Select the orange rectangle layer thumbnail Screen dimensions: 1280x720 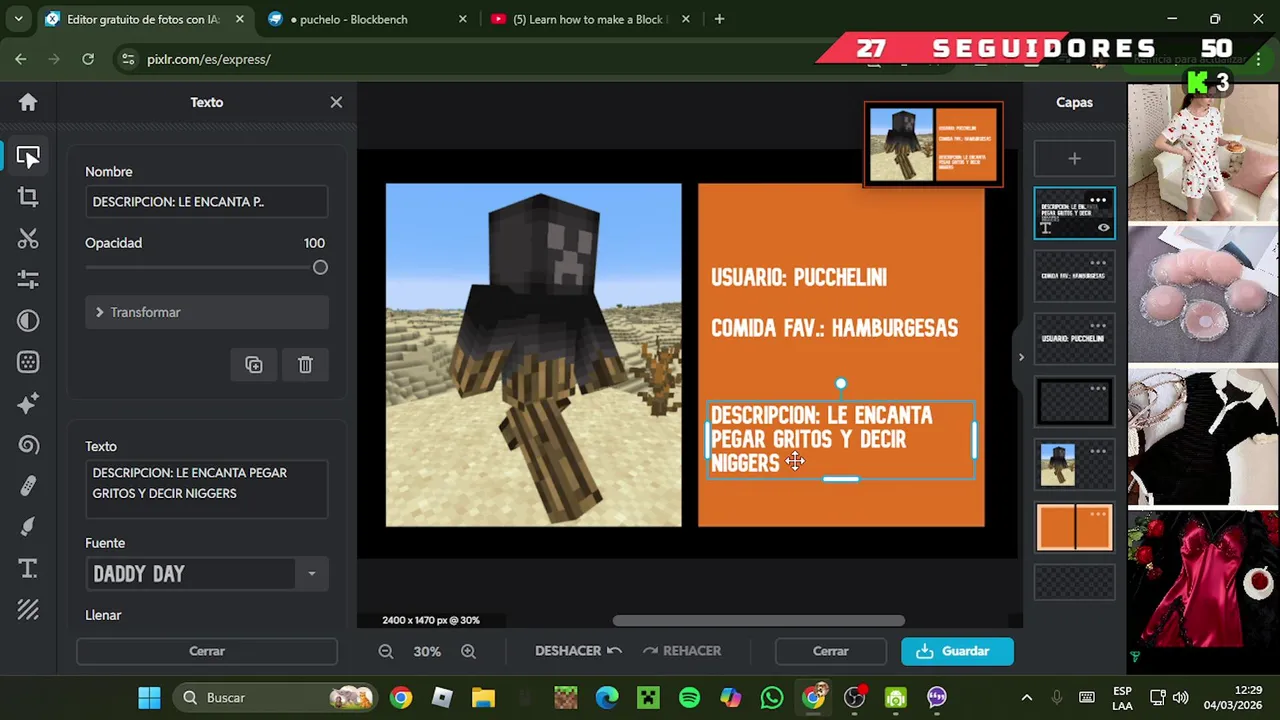(1074, 528)
